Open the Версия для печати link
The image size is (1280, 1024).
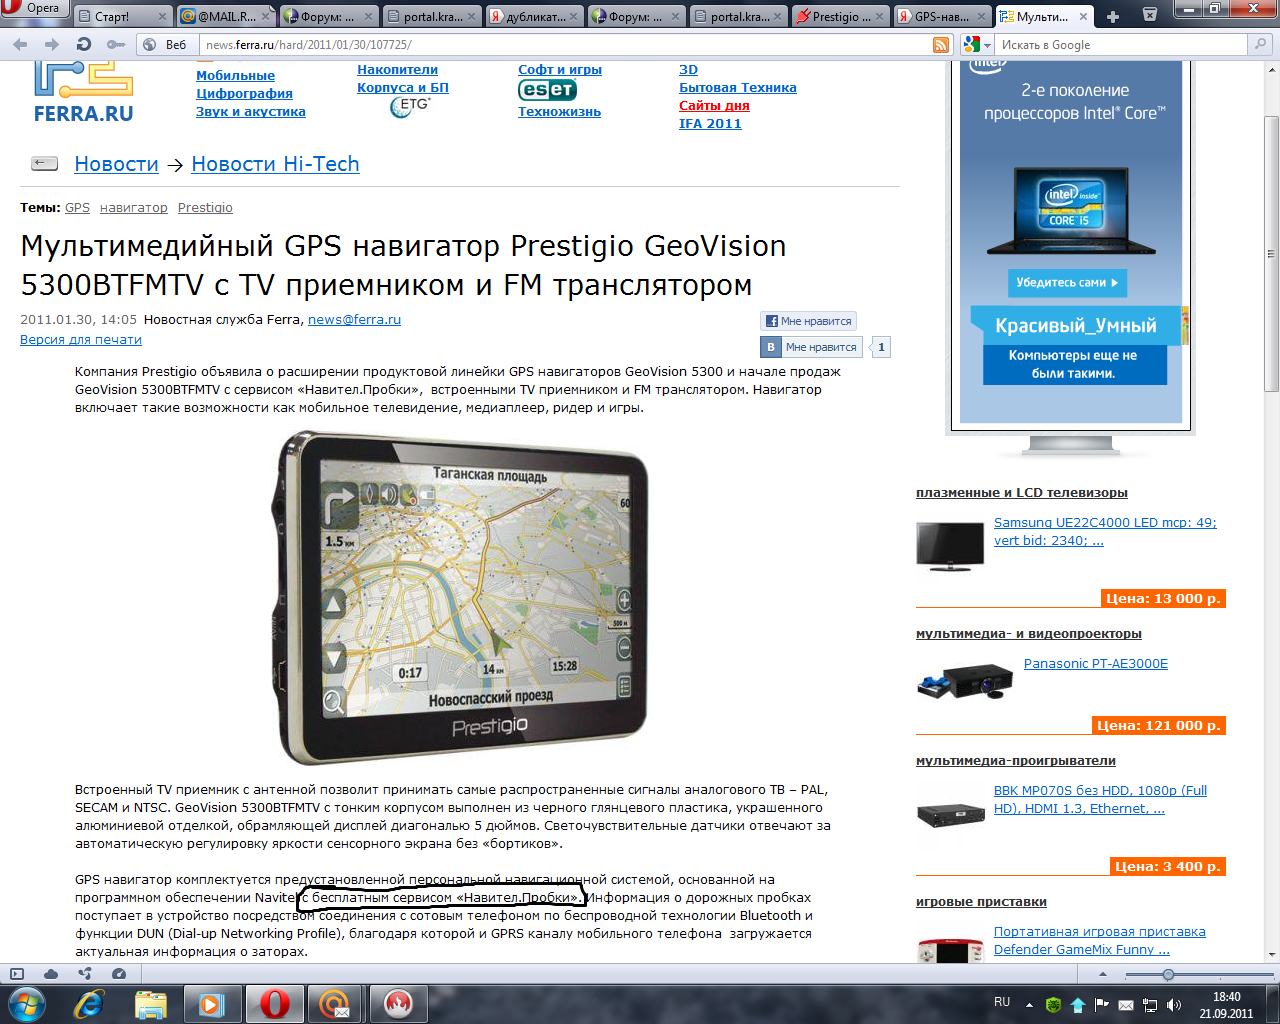pyautogui.click(x=81, y=340)
